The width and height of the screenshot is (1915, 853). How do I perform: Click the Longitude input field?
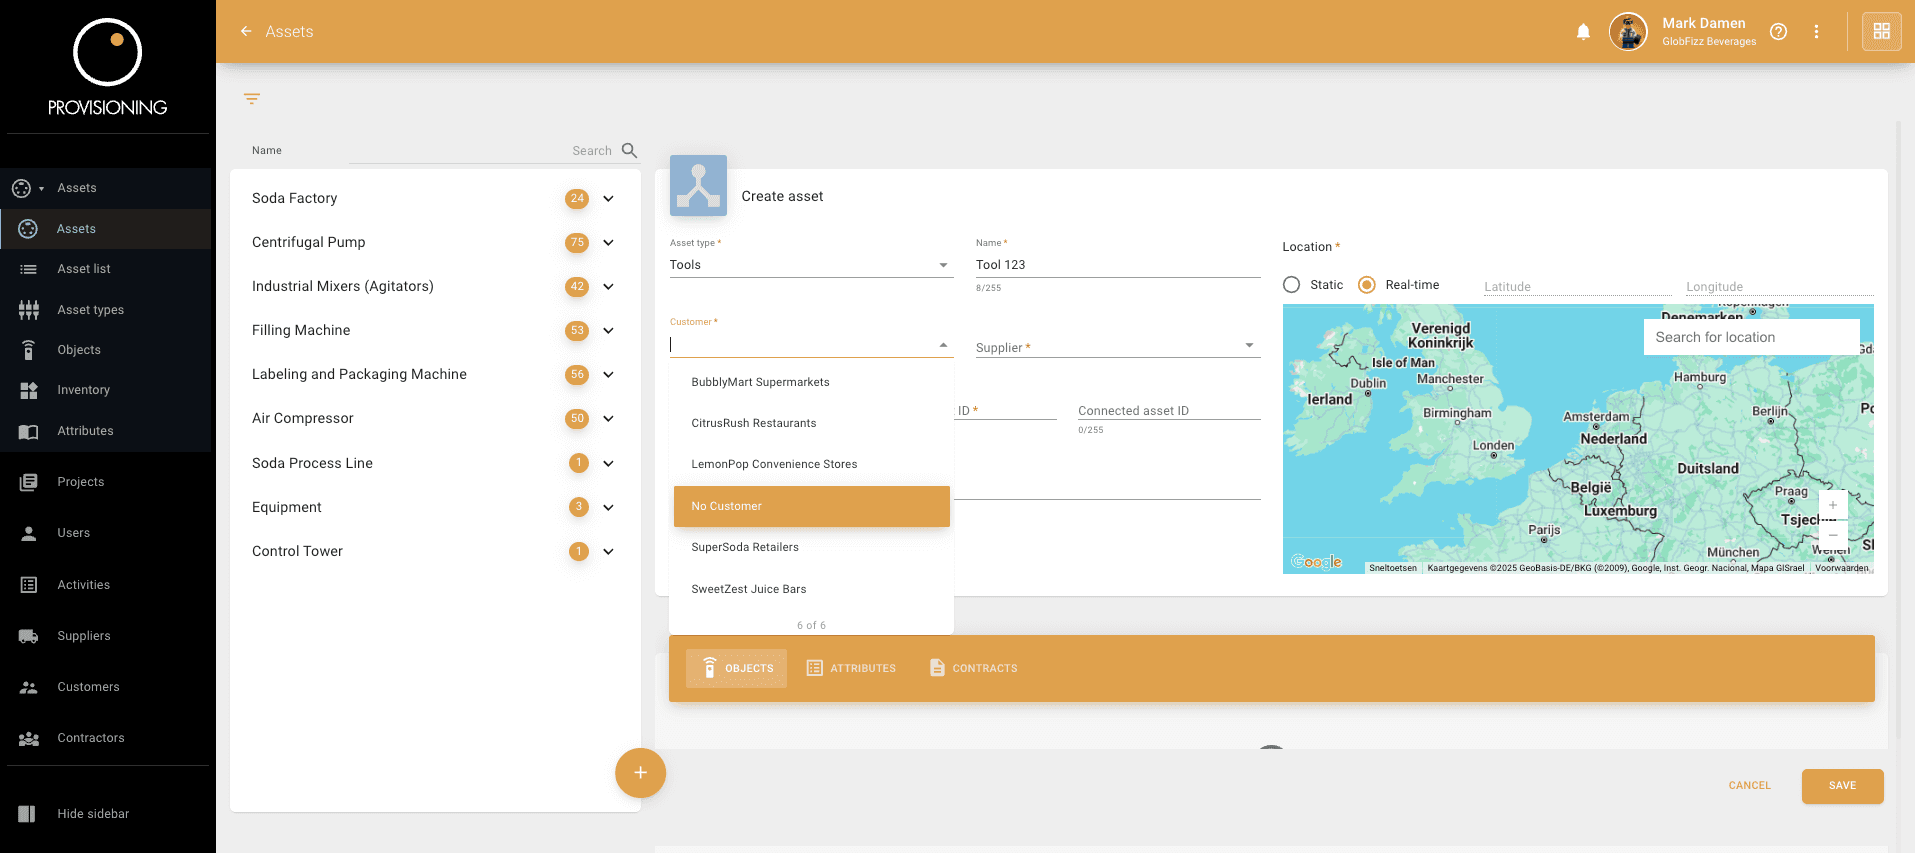pyautogui.click(x=1779, y=287)
